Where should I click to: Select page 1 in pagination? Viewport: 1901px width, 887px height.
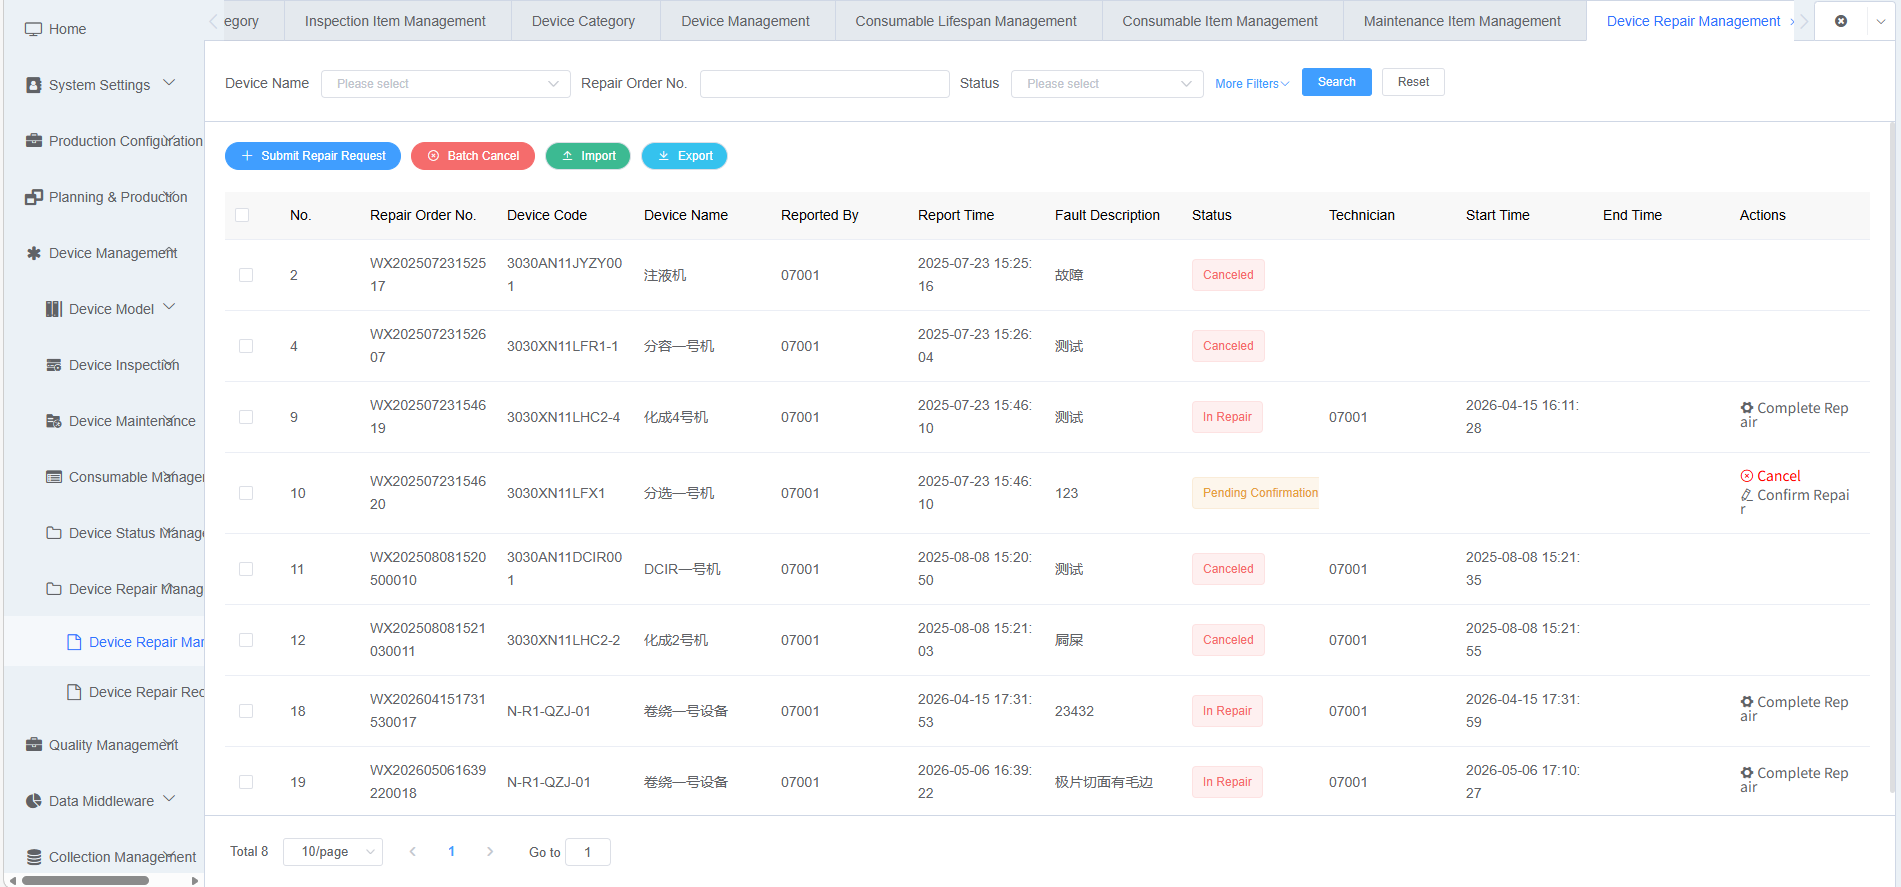click(451, 852)
